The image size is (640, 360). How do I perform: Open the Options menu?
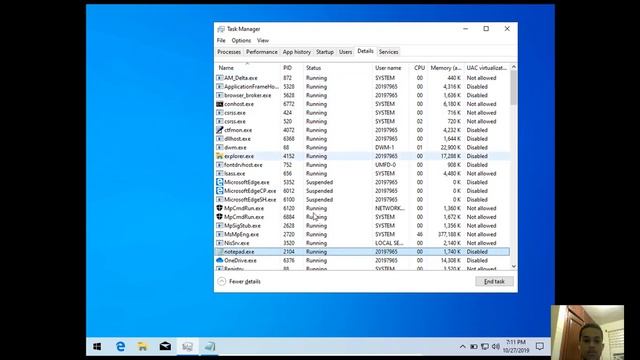pyautogui.click(x=241, y=40)
